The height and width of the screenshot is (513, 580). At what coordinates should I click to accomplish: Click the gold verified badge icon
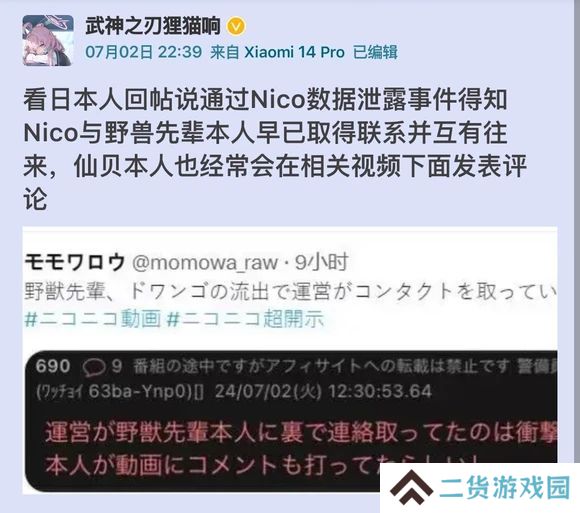click(x=236, y=27)
